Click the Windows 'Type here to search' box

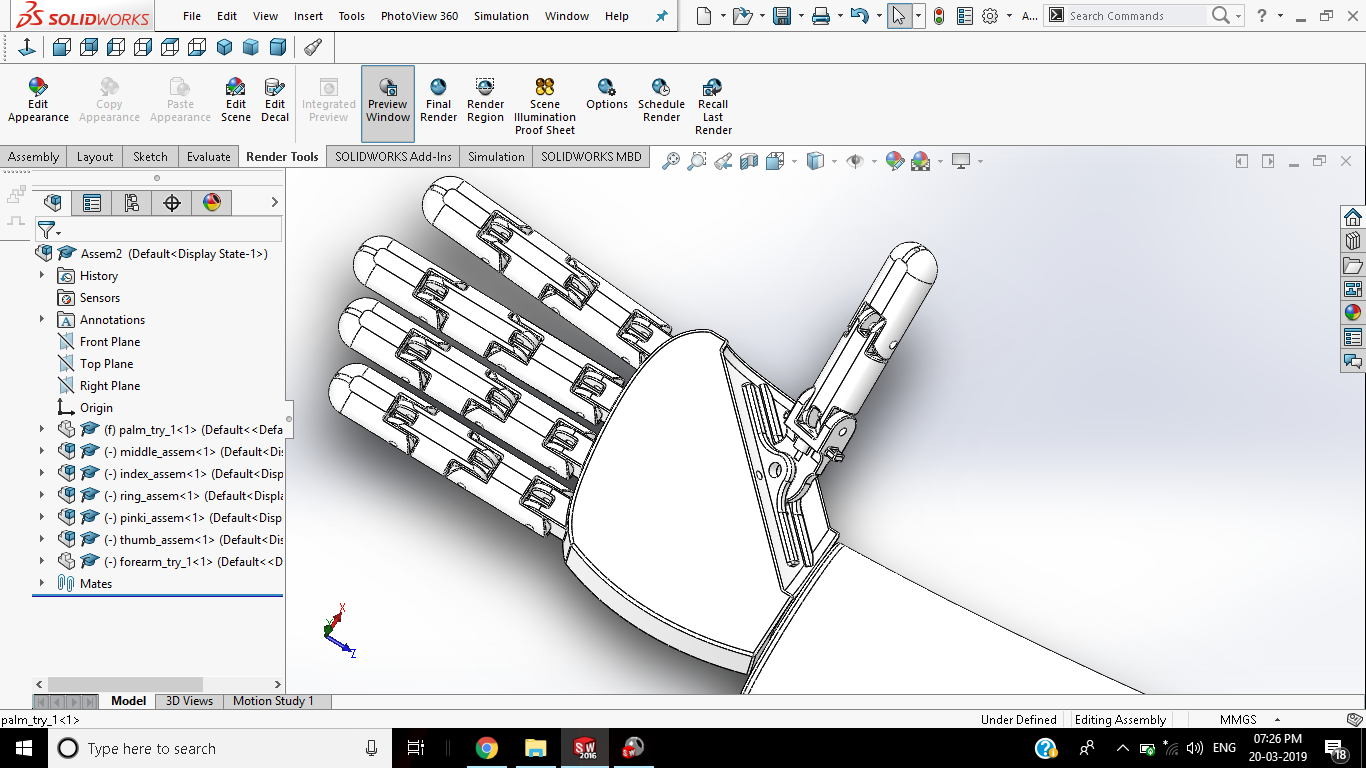[x=220, y=748]
